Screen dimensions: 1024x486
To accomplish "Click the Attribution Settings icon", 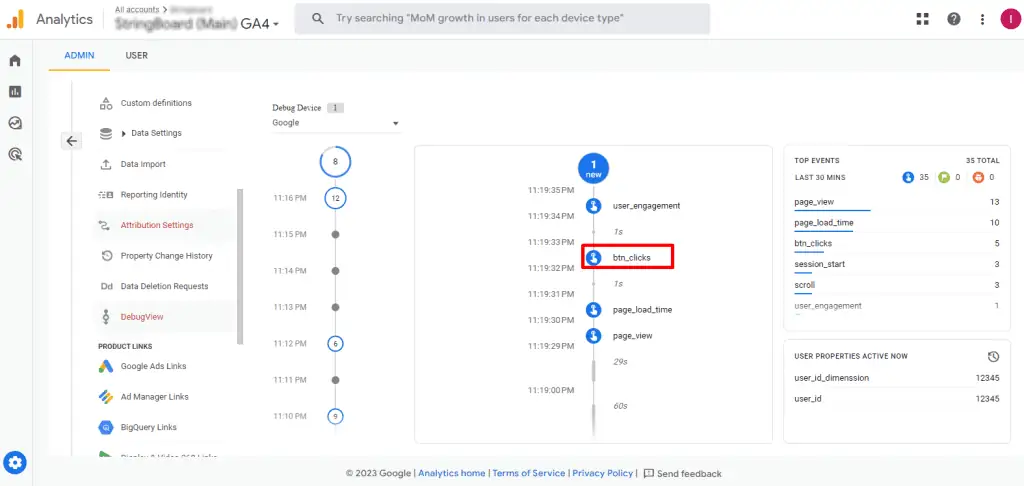I will click(105, 225).
